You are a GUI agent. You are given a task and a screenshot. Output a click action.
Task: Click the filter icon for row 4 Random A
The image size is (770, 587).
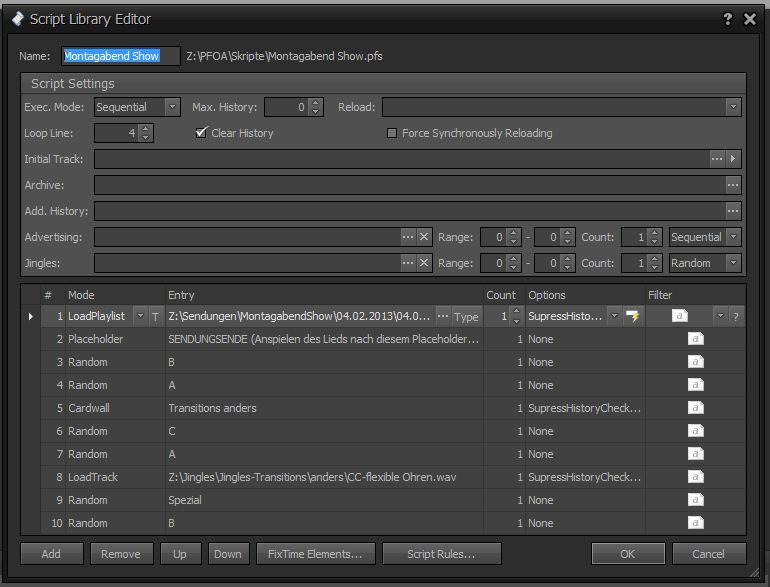[x=695, y=385]
